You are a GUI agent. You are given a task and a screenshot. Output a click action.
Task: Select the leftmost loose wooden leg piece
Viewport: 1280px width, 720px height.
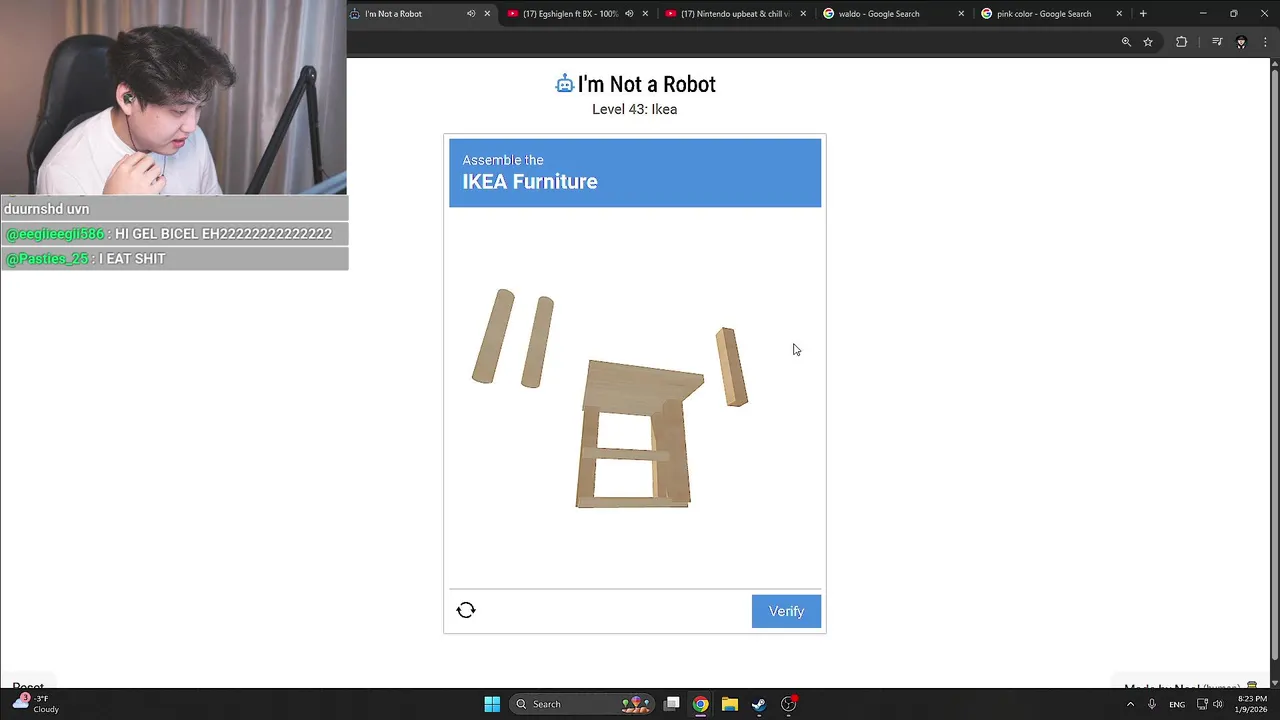493,336
